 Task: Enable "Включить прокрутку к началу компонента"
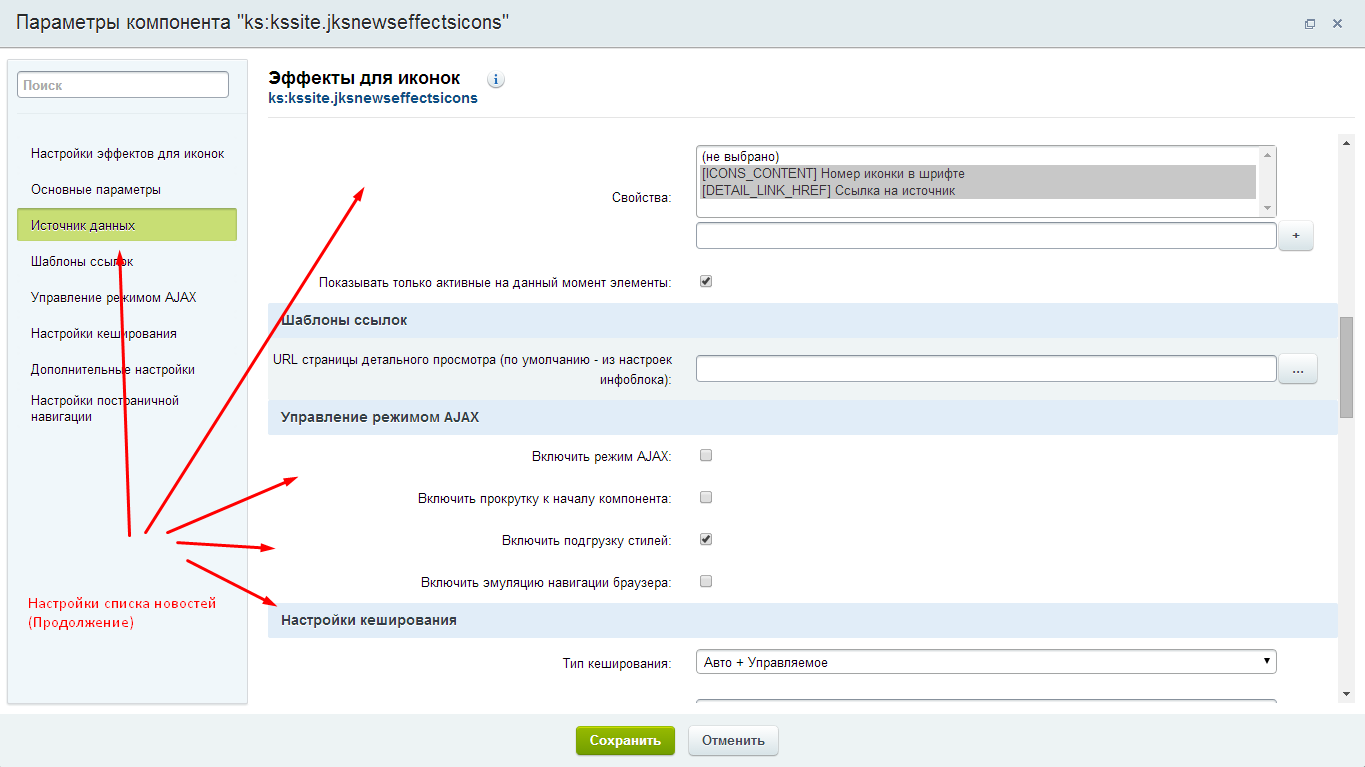pyautogui.click(x=706, y=497)
